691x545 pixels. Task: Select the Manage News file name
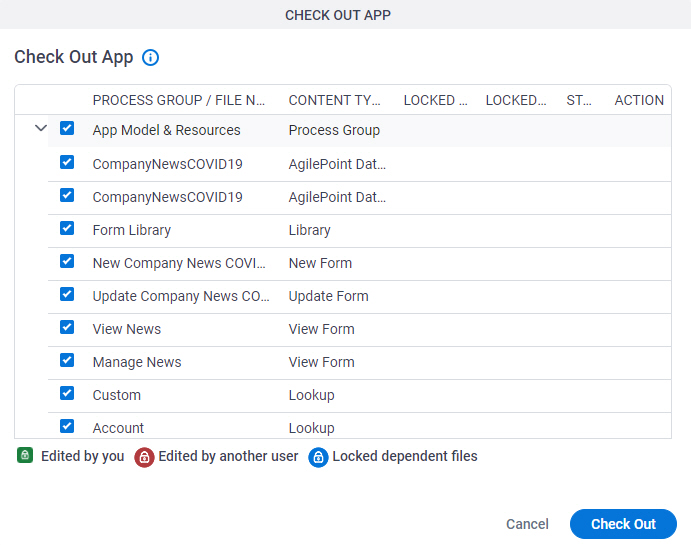point(137,362)
